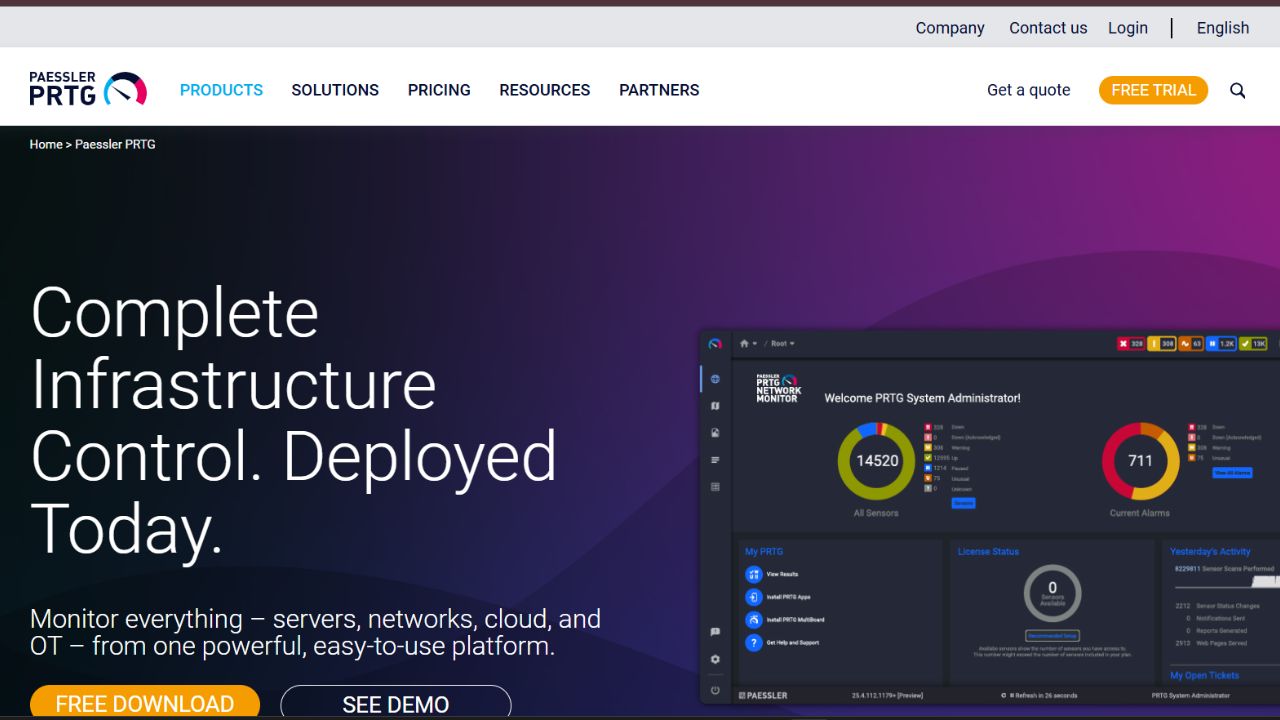Click the Get a quote link
The height and width of the screenshot is (720, 1280).
(x=1028, y=90)
